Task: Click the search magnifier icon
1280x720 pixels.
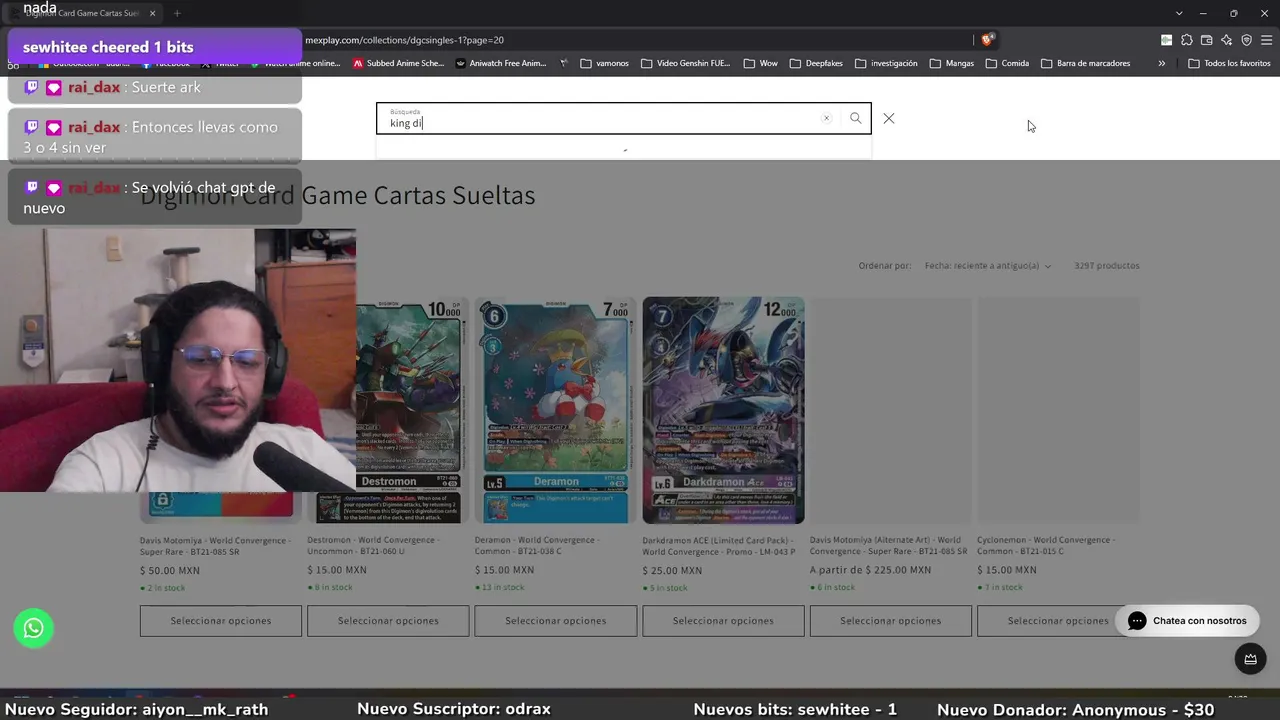Action: point(855,118)
